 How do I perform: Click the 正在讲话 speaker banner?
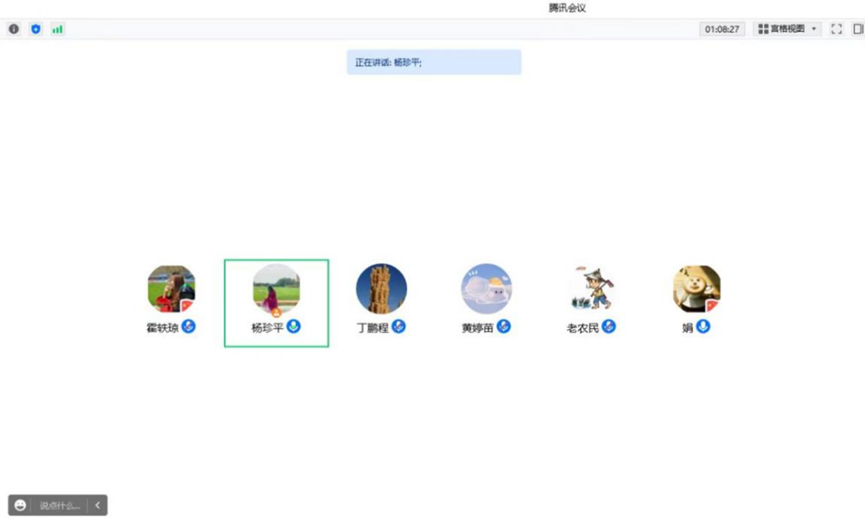(434, 62)
